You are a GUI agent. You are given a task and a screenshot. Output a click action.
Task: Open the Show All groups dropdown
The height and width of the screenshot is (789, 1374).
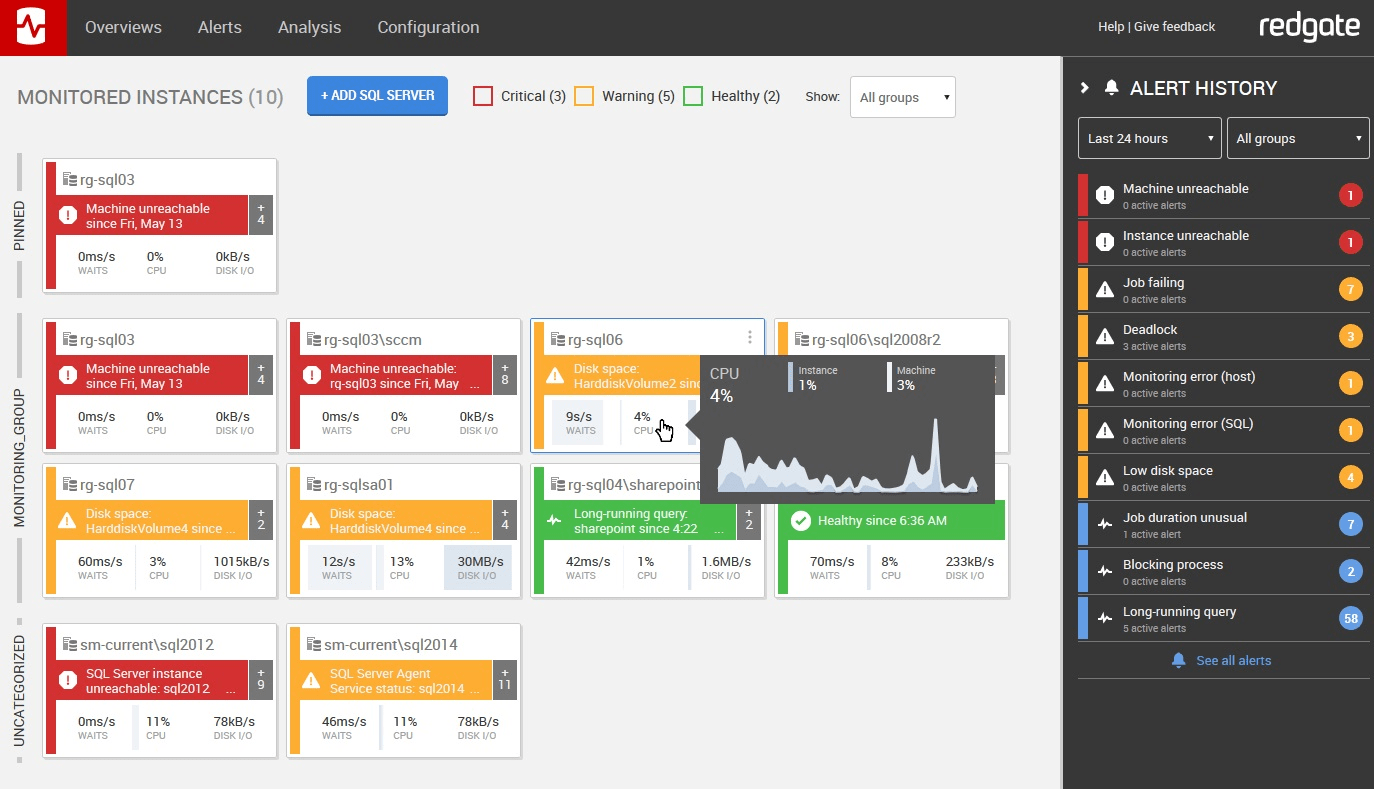point(901,97)
